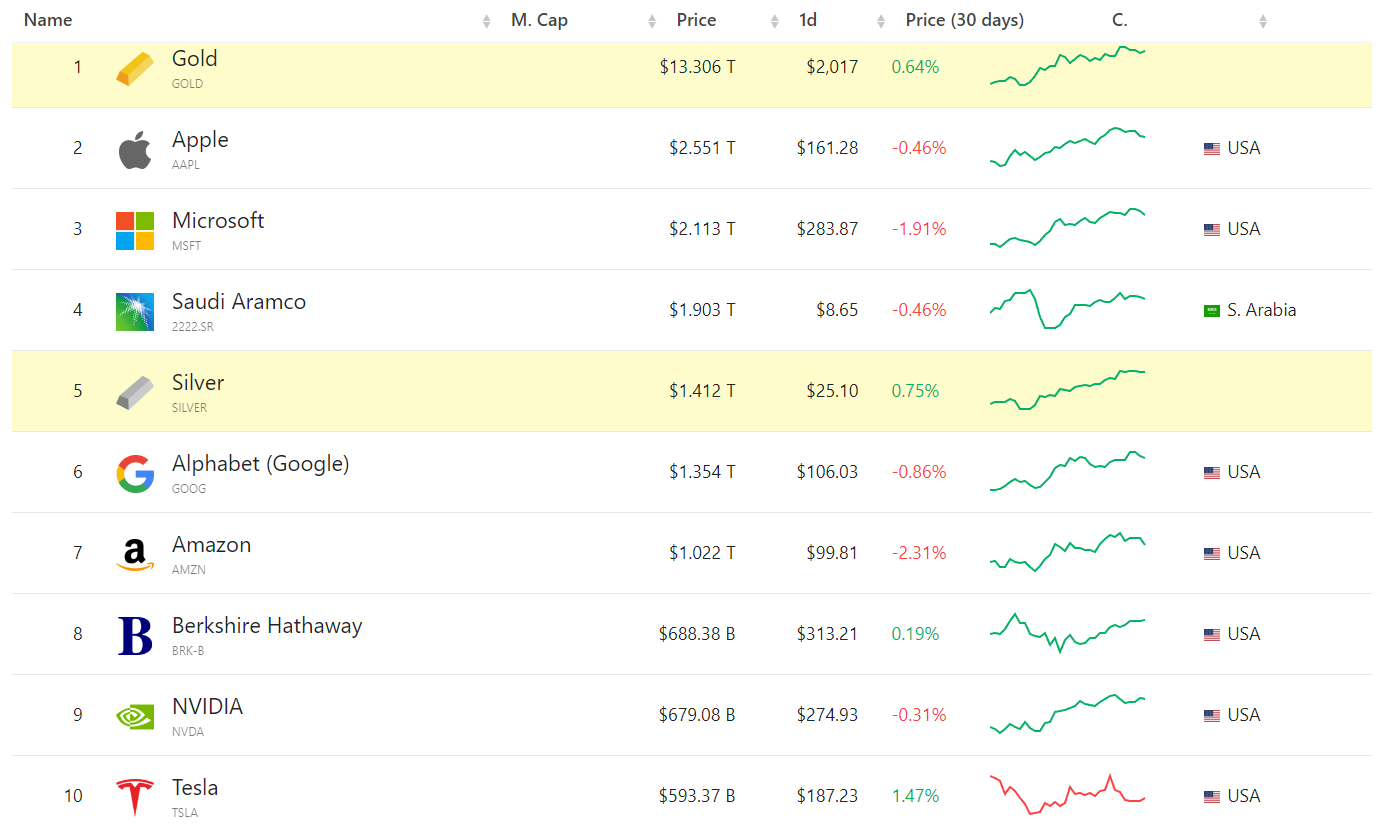Sort by Price using its sort arrows
This screenshot has height=825, width=1382.
pyautogui.click(x=775, y=21)
